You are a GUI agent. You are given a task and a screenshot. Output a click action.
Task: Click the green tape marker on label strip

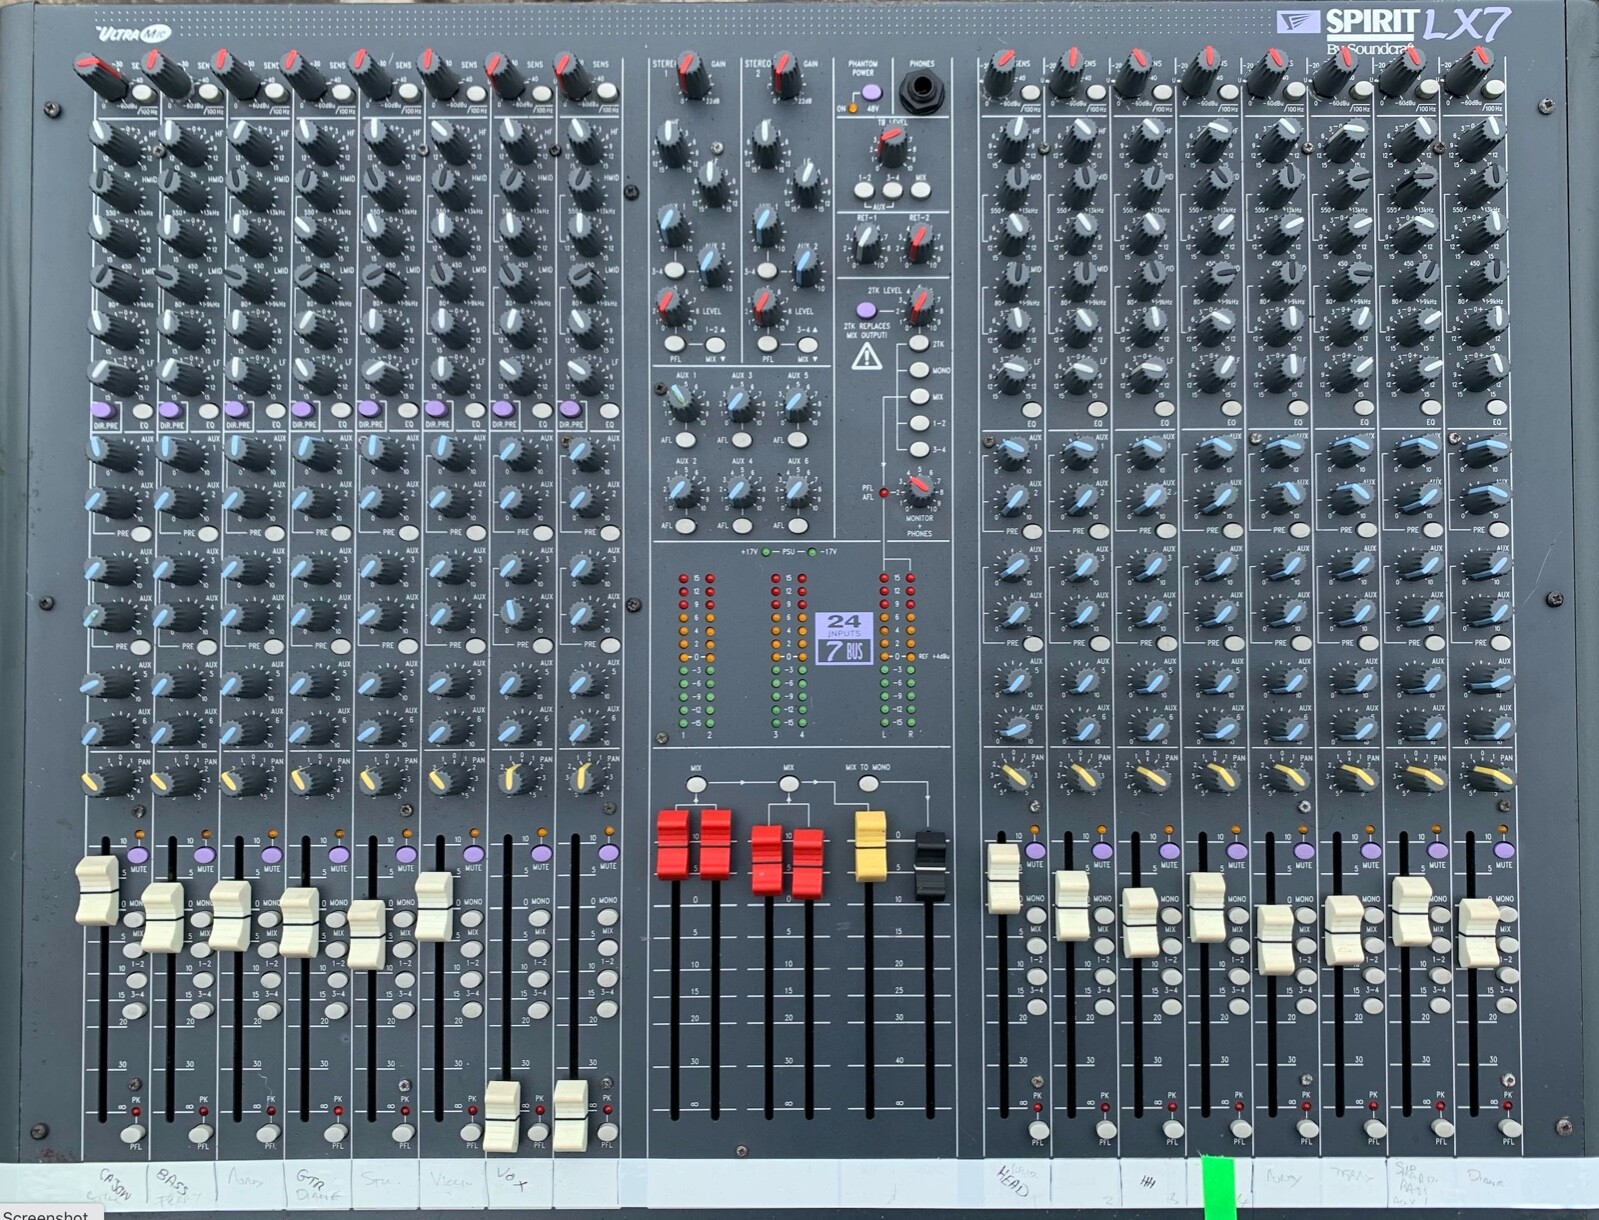tap(1218, 1186)
